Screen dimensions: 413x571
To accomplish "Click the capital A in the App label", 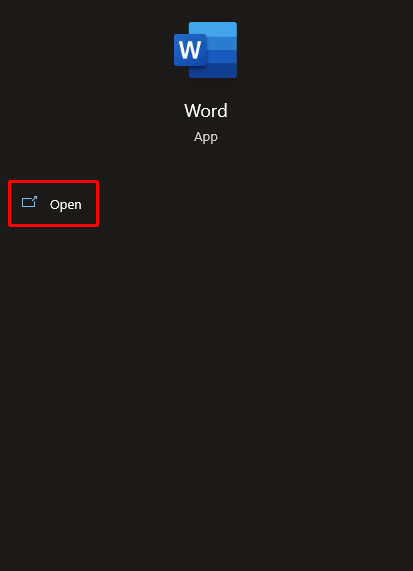I will pyautogui.click(x=198, y=136).
